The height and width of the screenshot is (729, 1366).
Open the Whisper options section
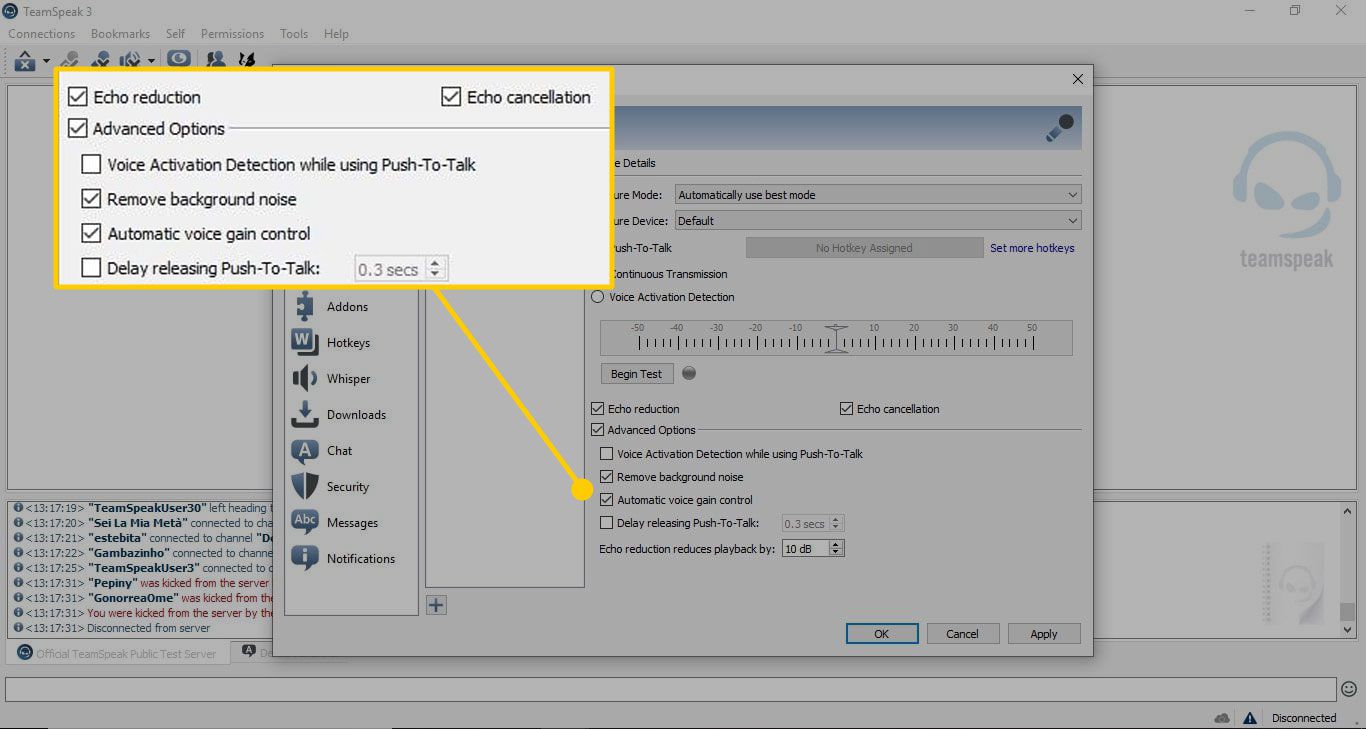[347, 379]
